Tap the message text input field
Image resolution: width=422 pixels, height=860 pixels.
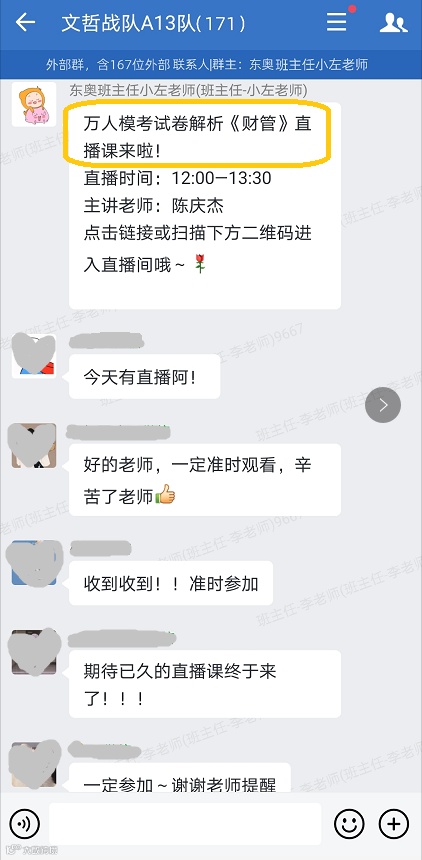(x=185, y=824)
